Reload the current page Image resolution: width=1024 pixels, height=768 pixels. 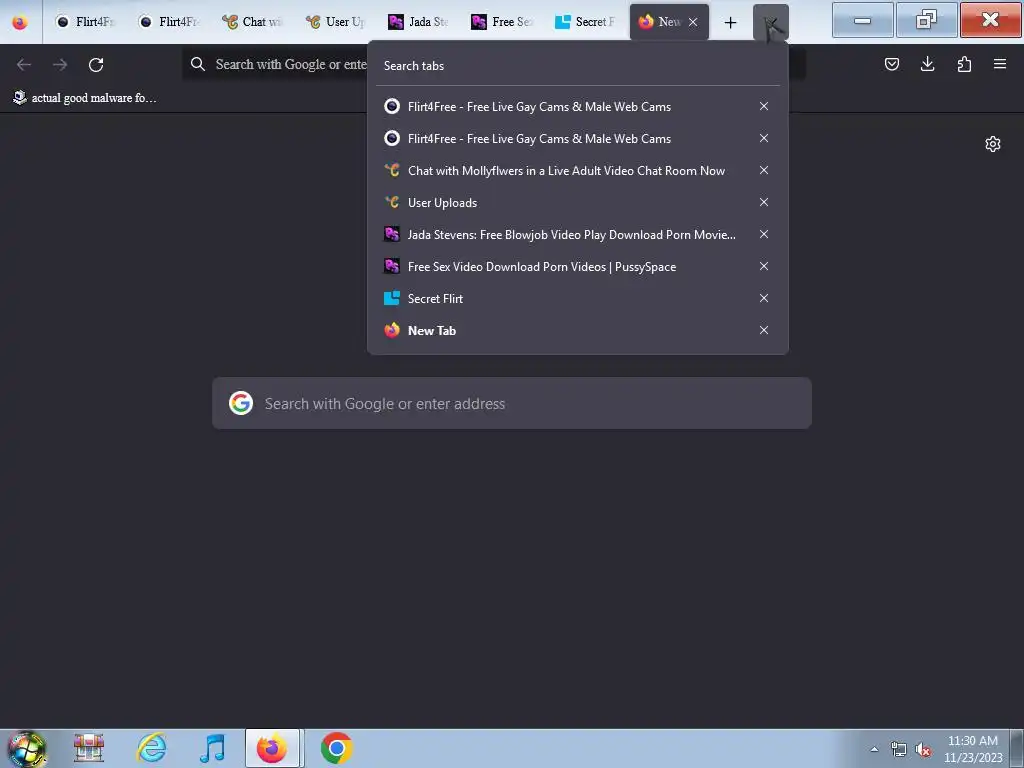96,64
